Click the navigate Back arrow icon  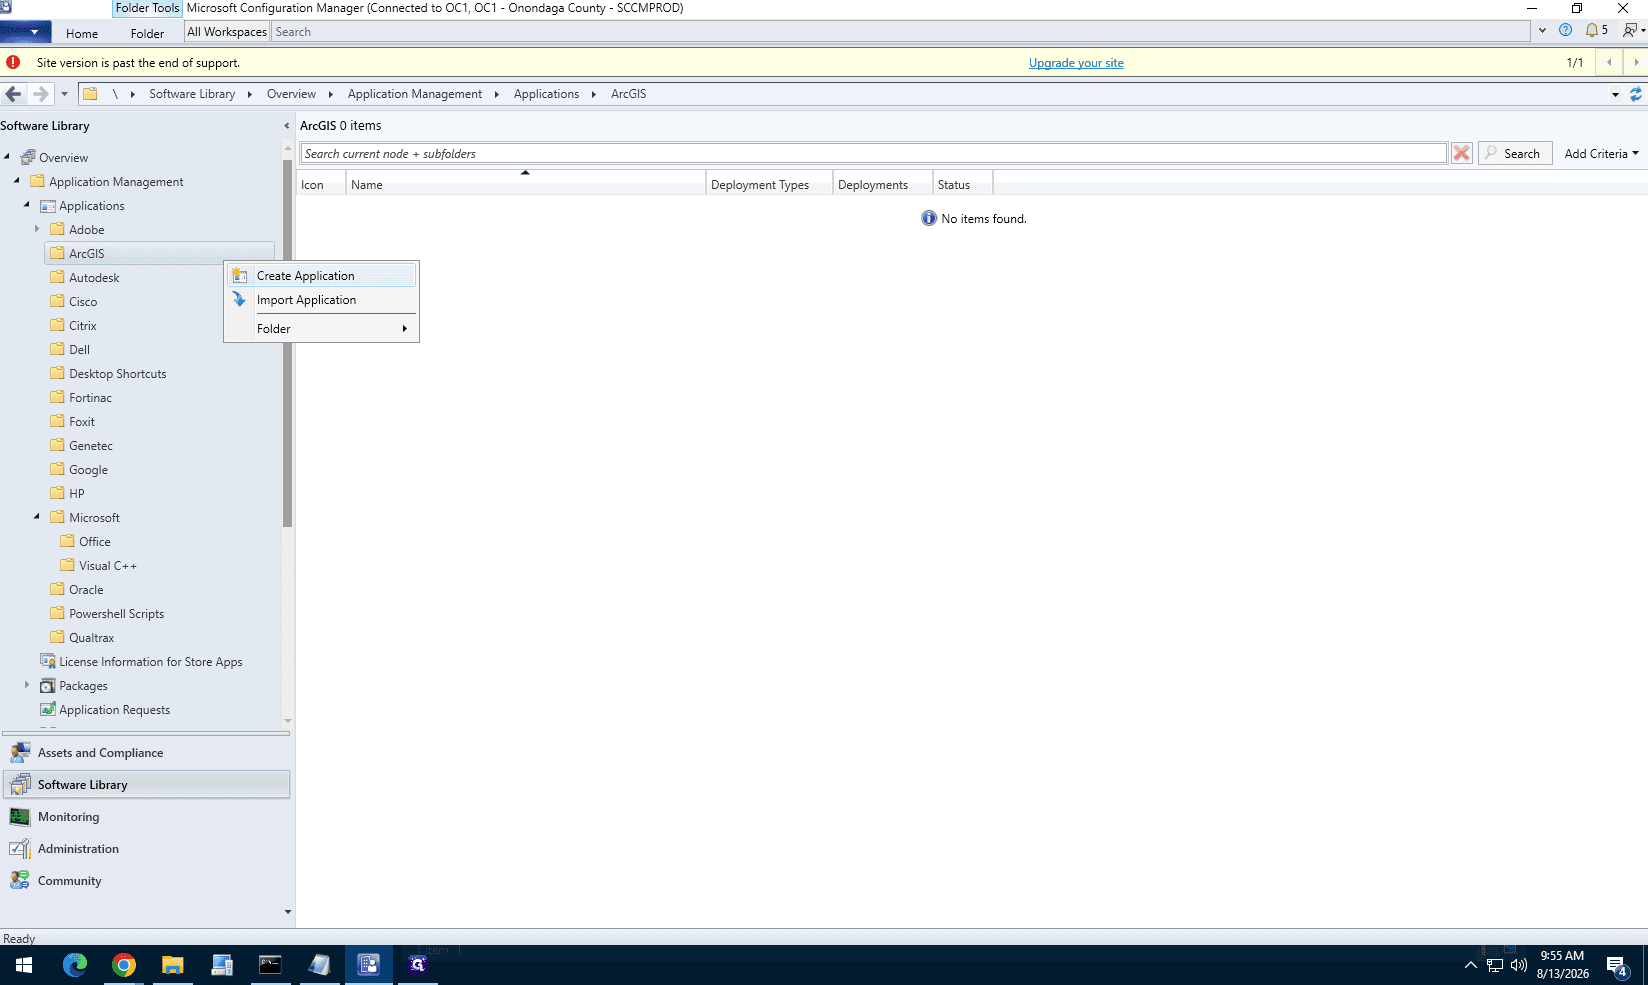point(13,94)
